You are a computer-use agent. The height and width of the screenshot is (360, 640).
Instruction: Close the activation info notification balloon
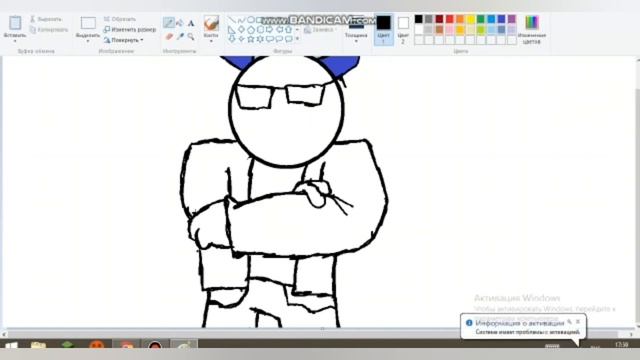tap(578, 322)
